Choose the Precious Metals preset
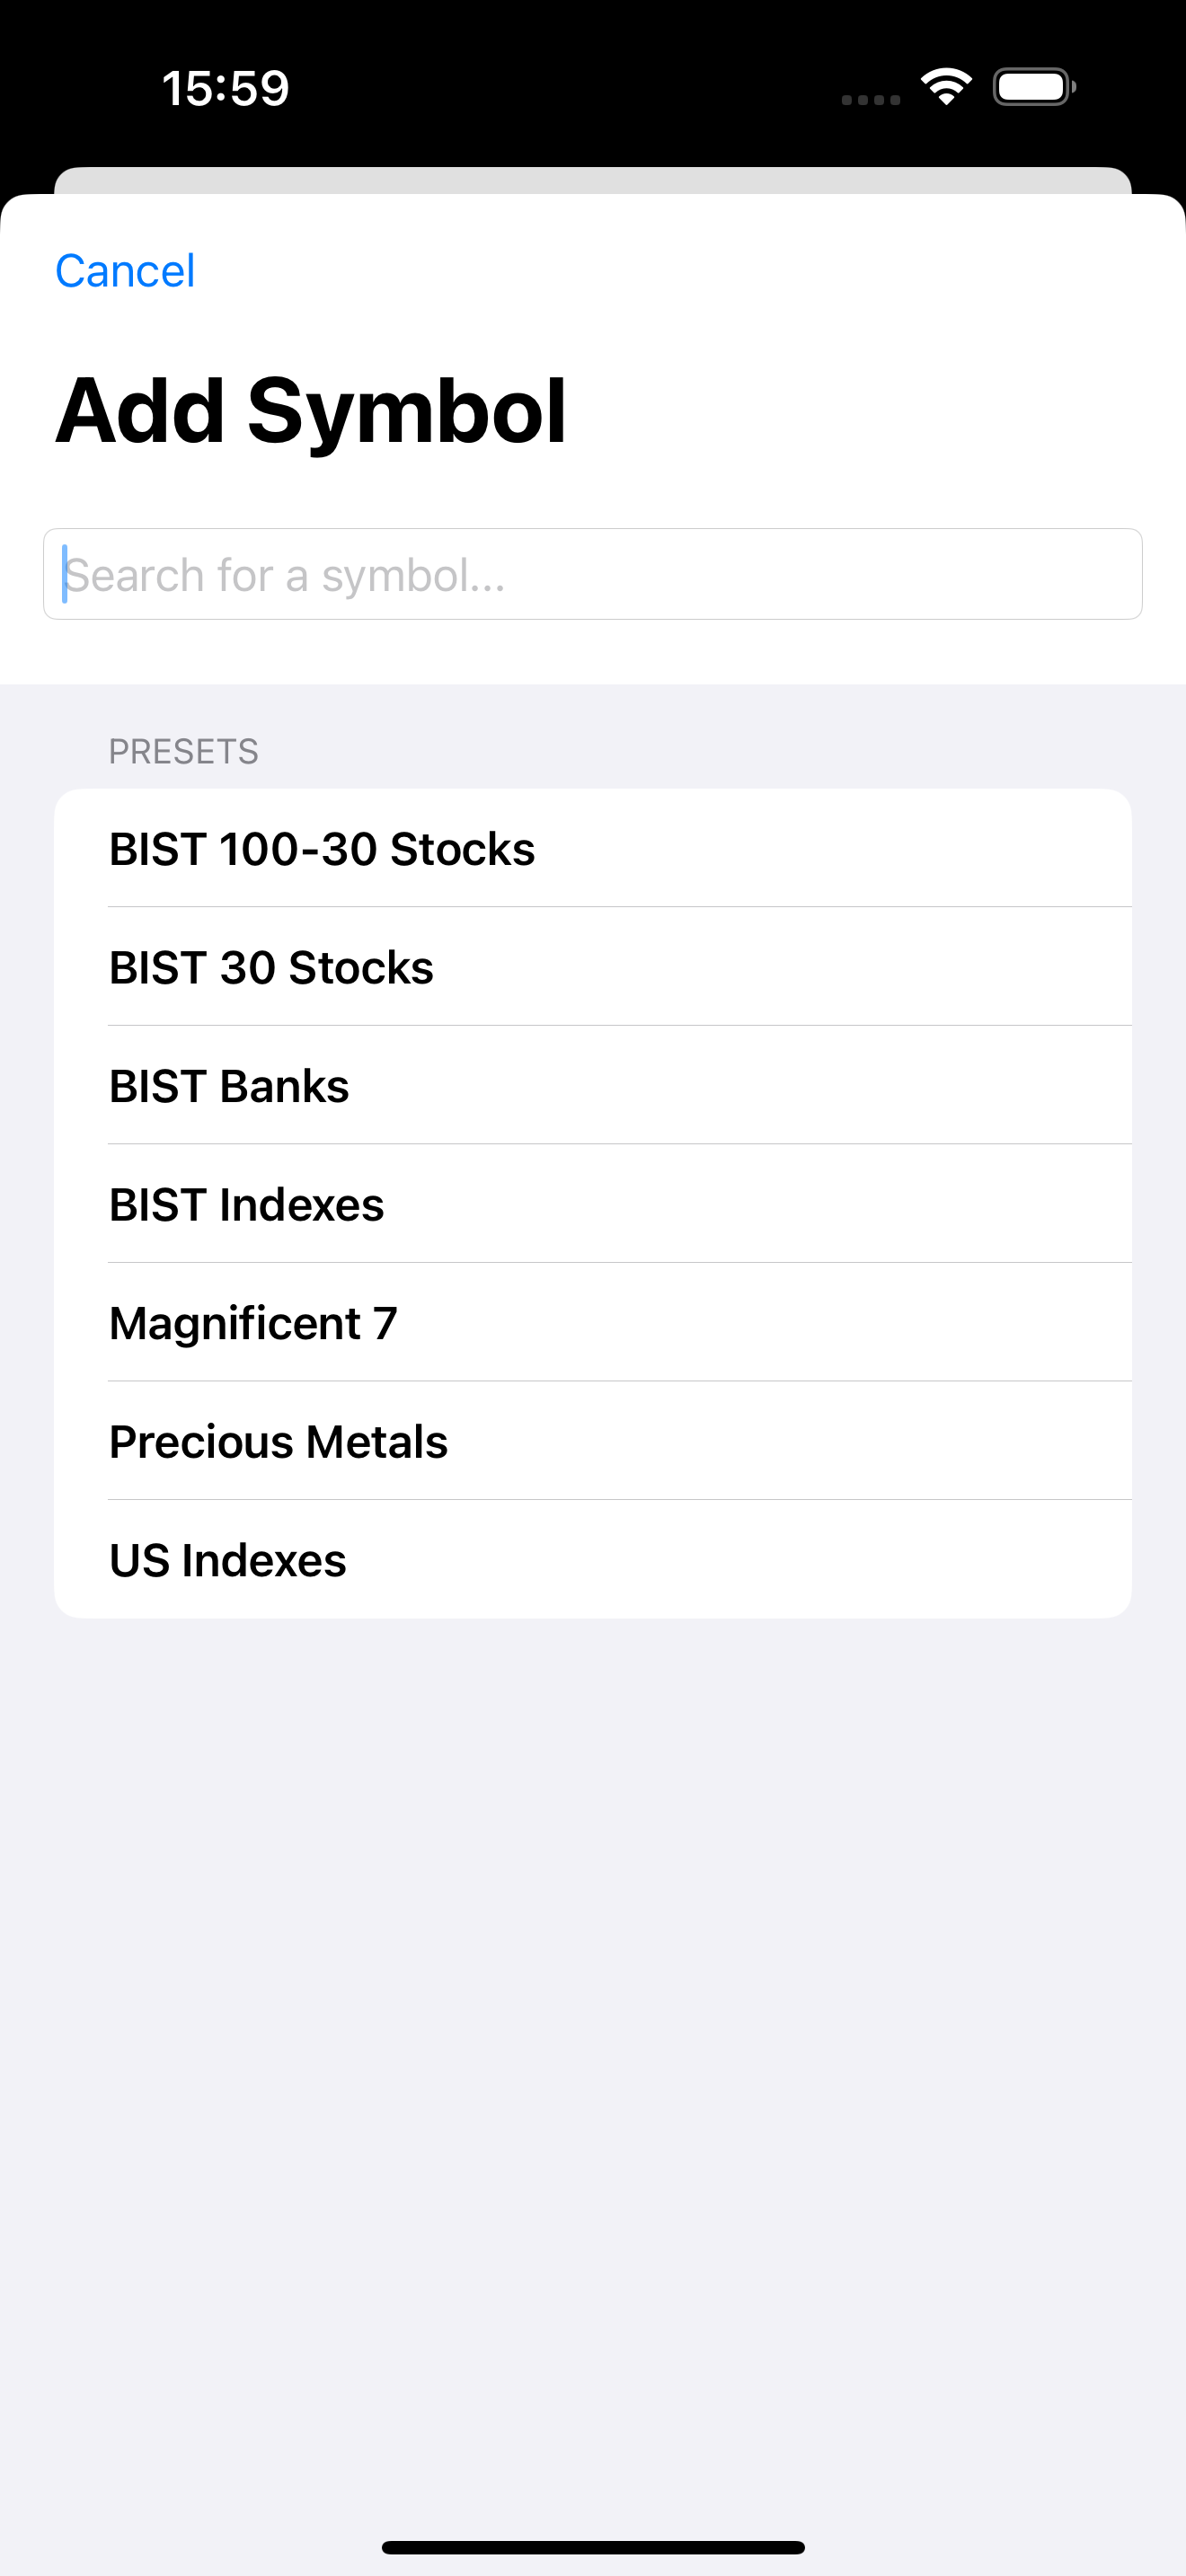Image resolution: width=1186 pixels, height=2576 pixels. [x=593, y=1441]
